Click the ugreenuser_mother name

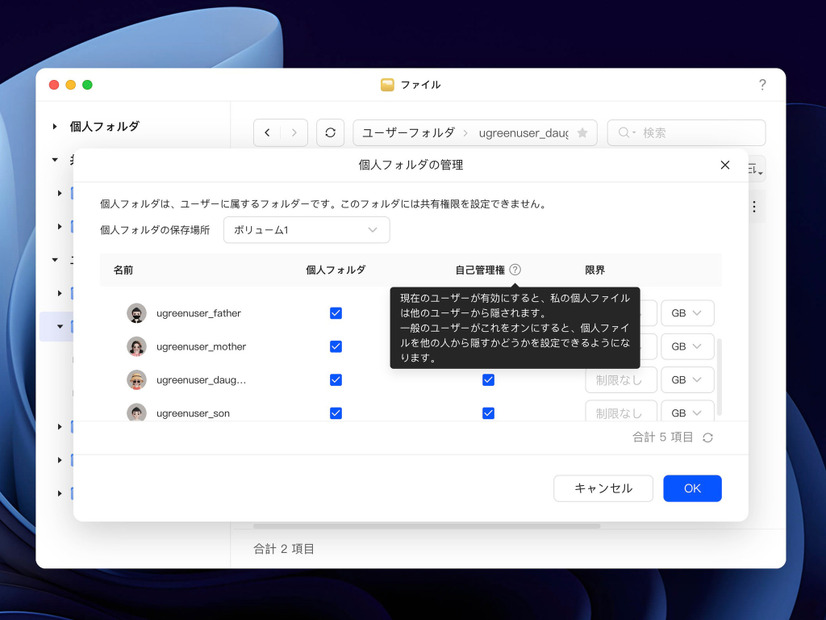pyautogui.click(x=201, y=347)
